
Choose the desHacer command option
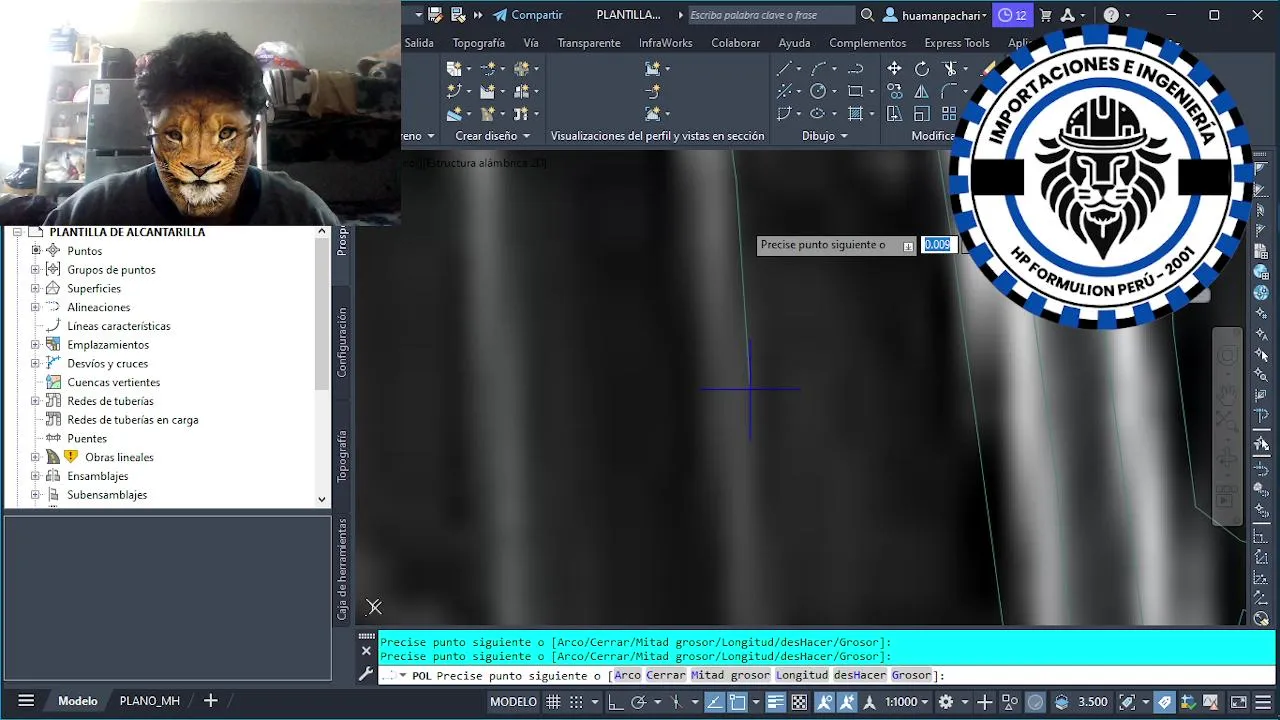tap(860, 675)
